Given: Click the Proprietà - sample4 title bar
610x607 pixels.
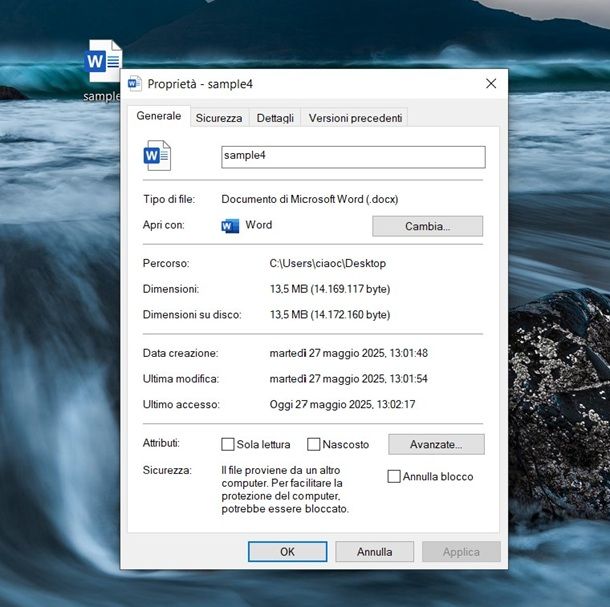Looking at the screenshot, I should (x=300, y=84).
